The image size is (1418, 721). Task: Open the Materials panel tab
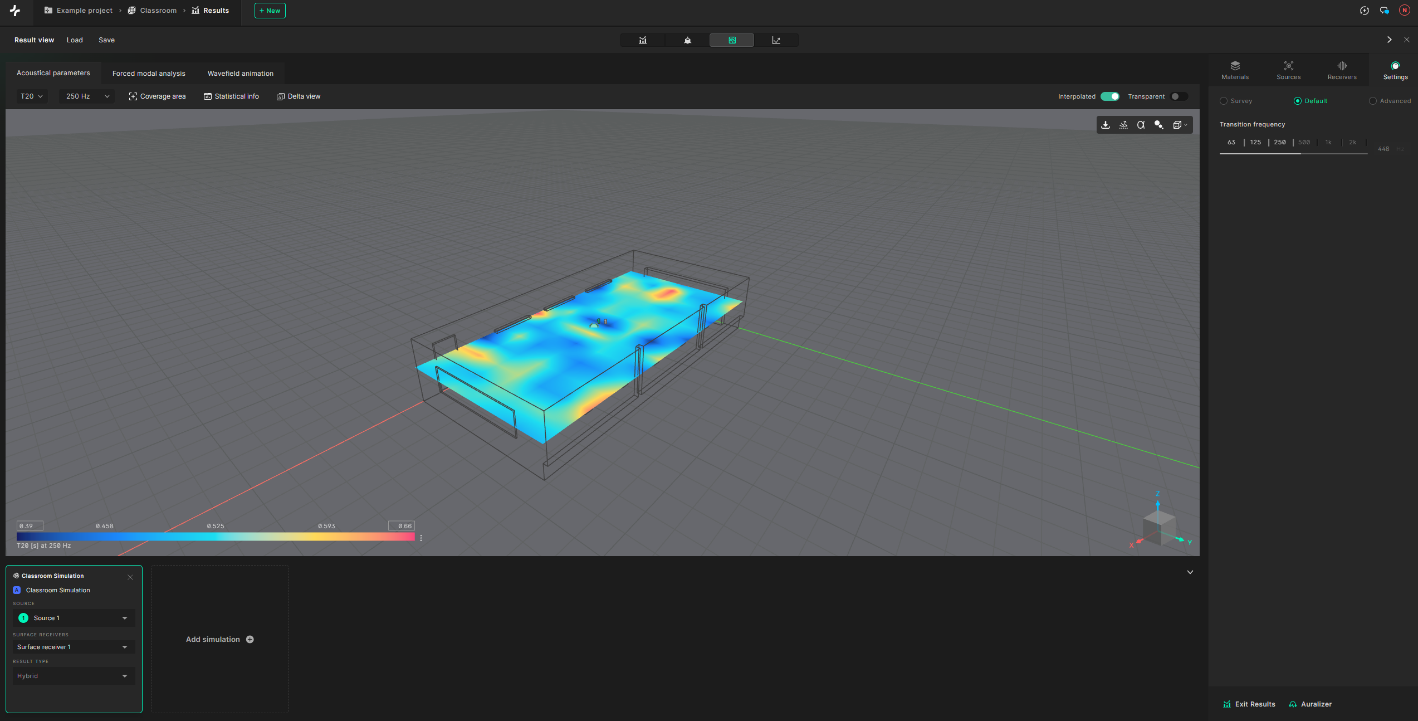[1235, 70]
